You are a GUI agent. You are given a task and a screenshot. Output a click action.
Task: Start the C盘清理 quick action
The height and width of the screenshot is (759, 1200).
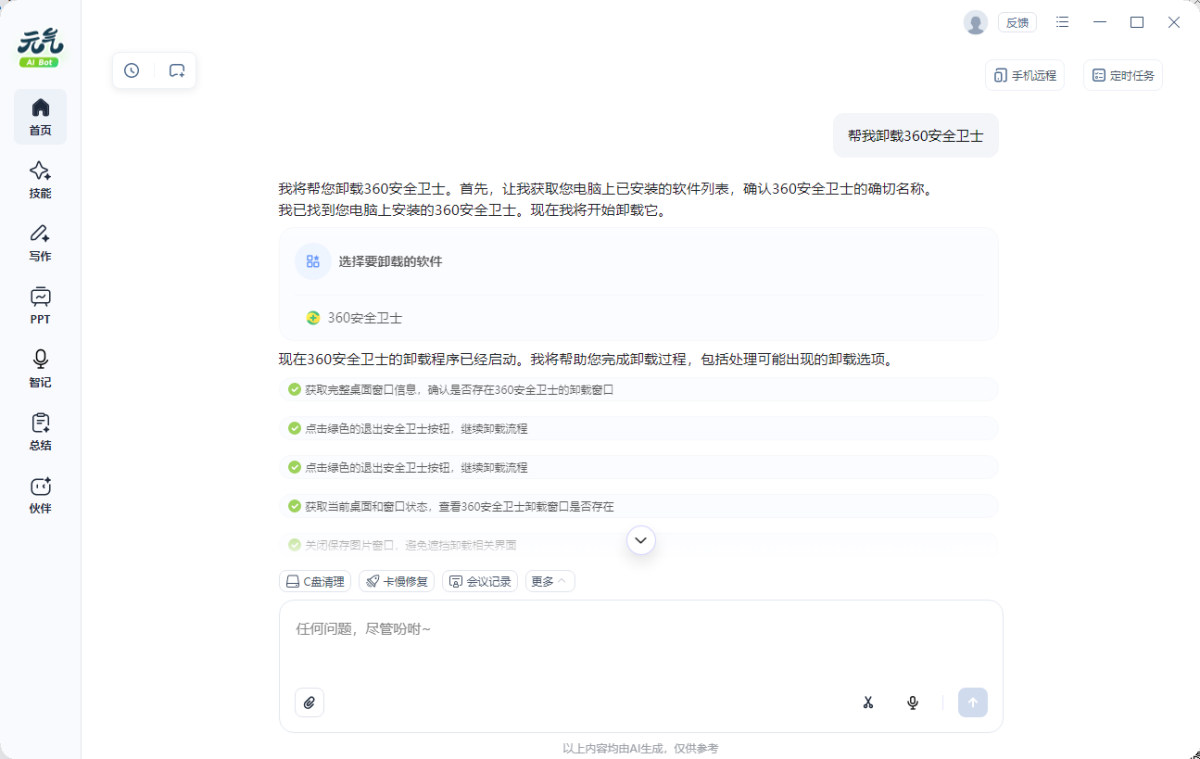(314, 580)
